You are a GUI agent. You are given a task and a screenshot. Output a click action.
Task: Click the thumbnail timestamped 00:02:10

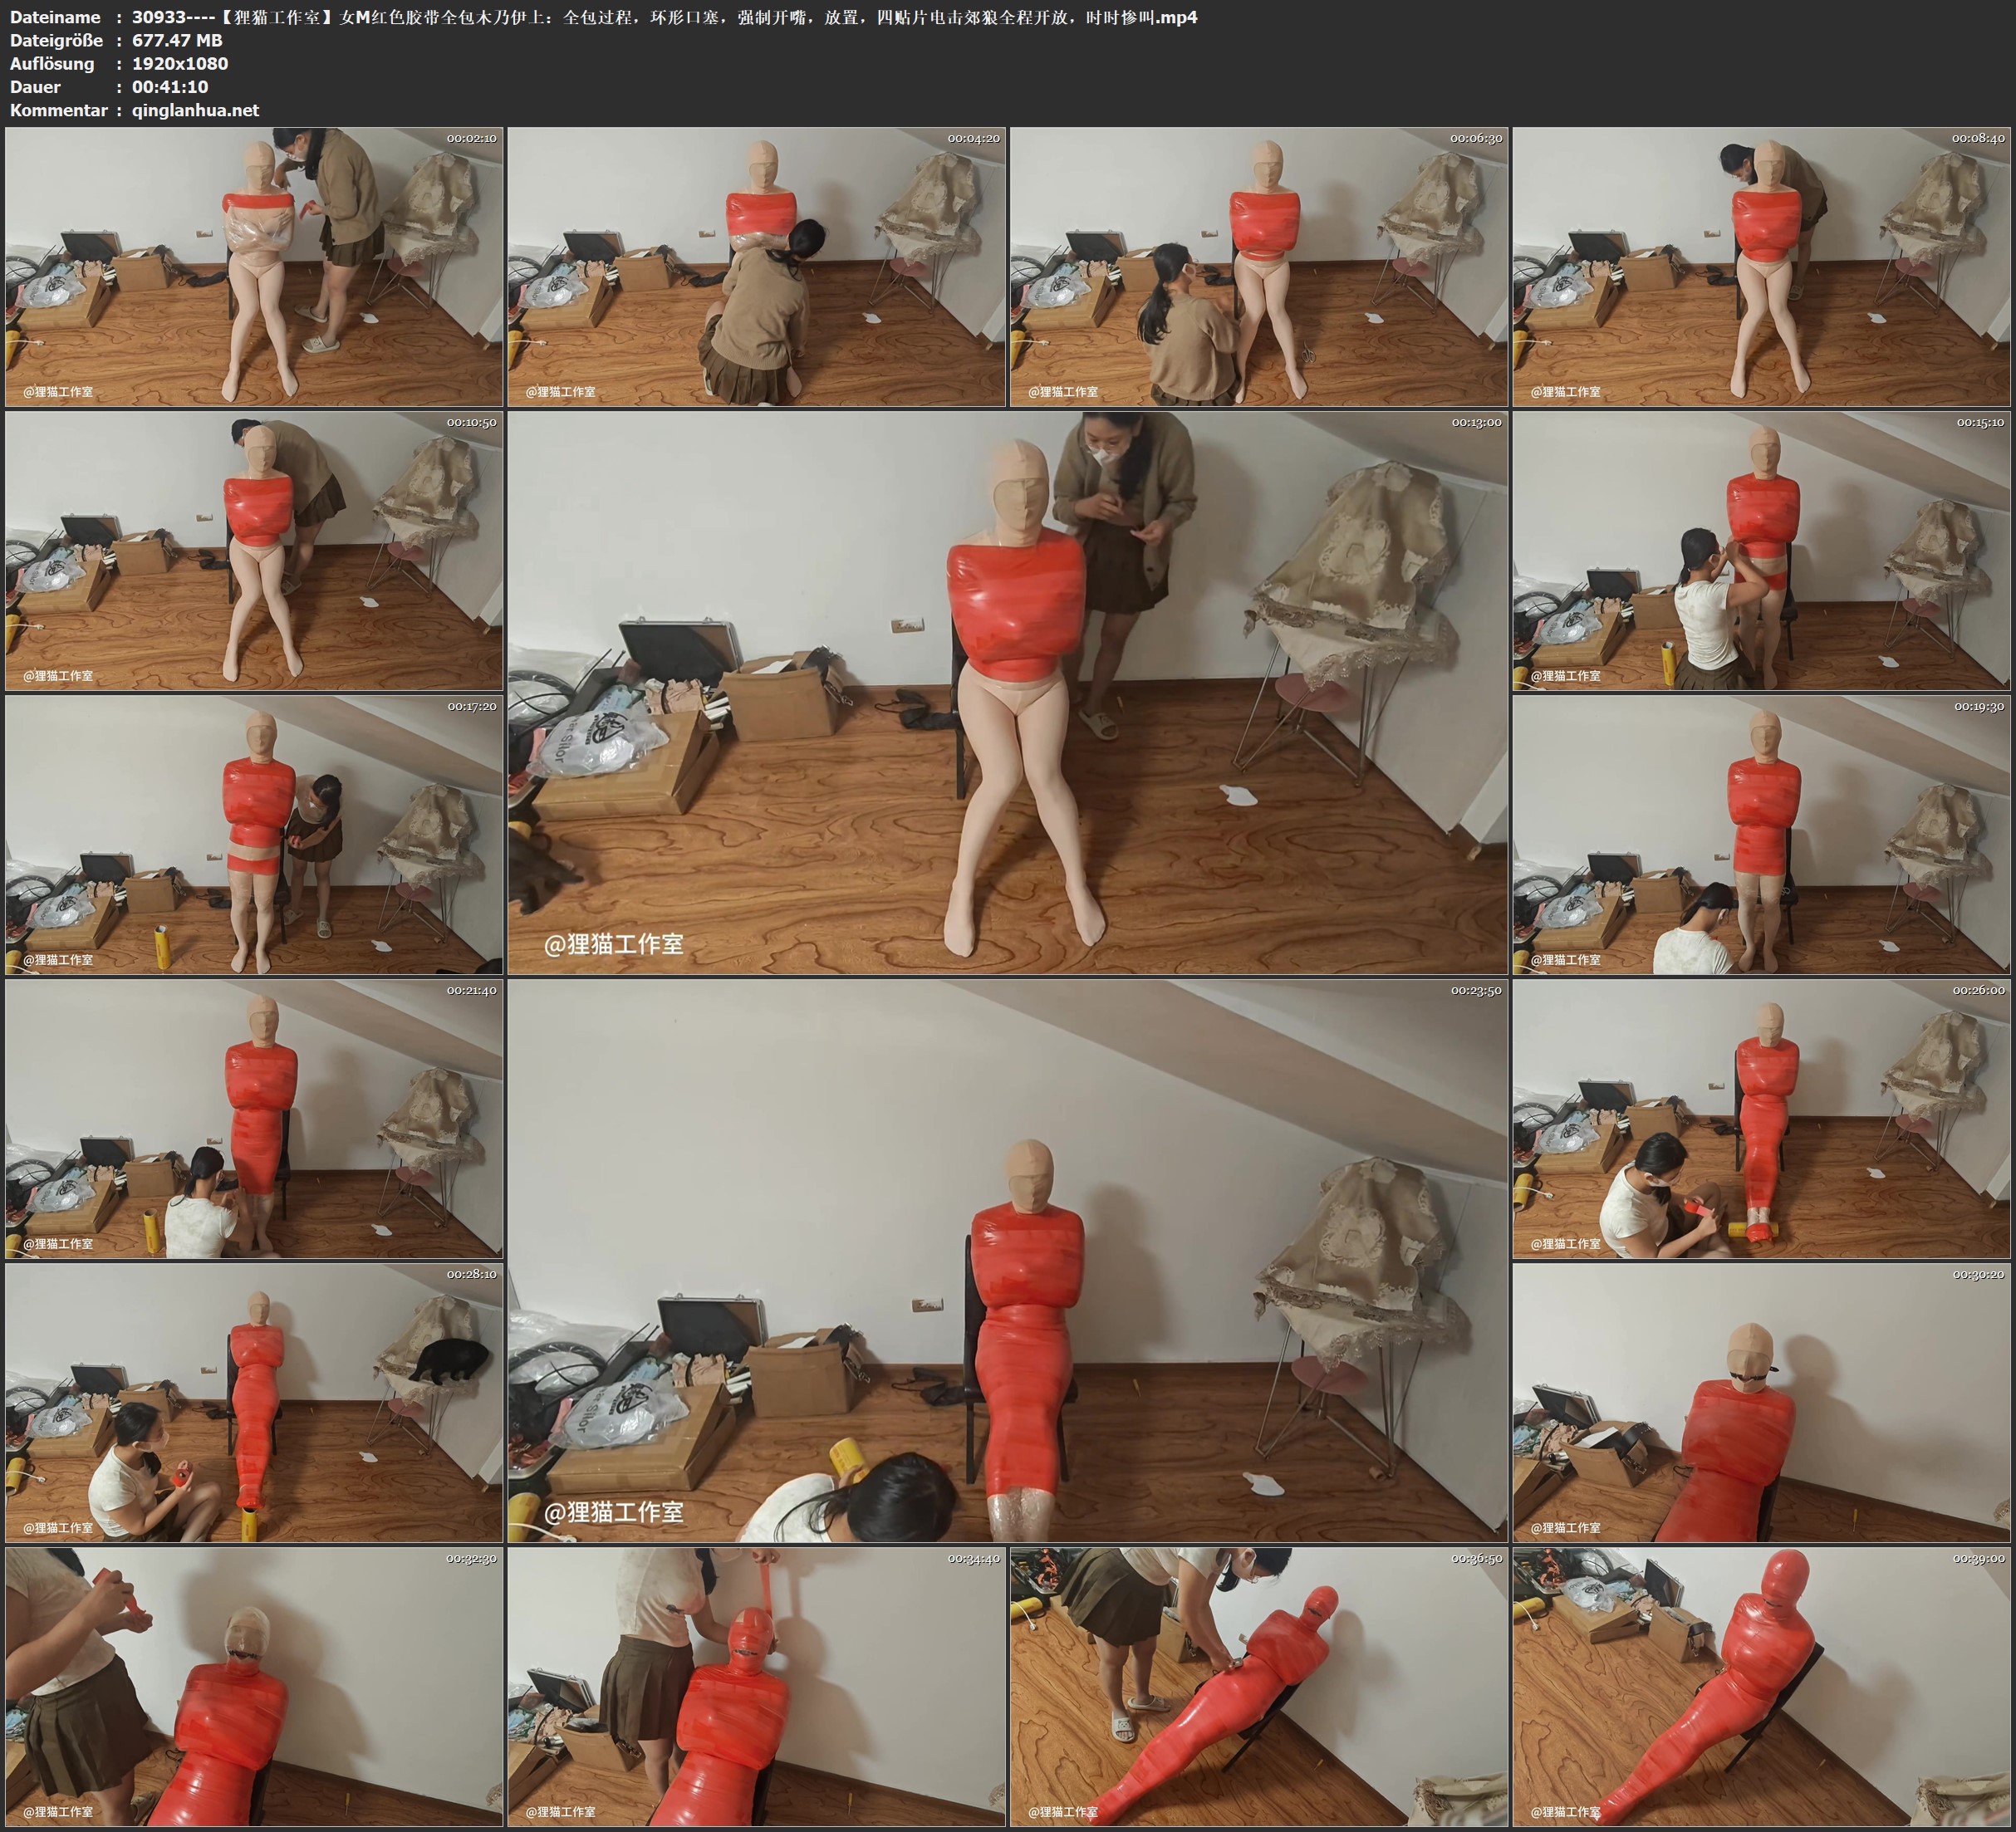[x=254, y=266]
